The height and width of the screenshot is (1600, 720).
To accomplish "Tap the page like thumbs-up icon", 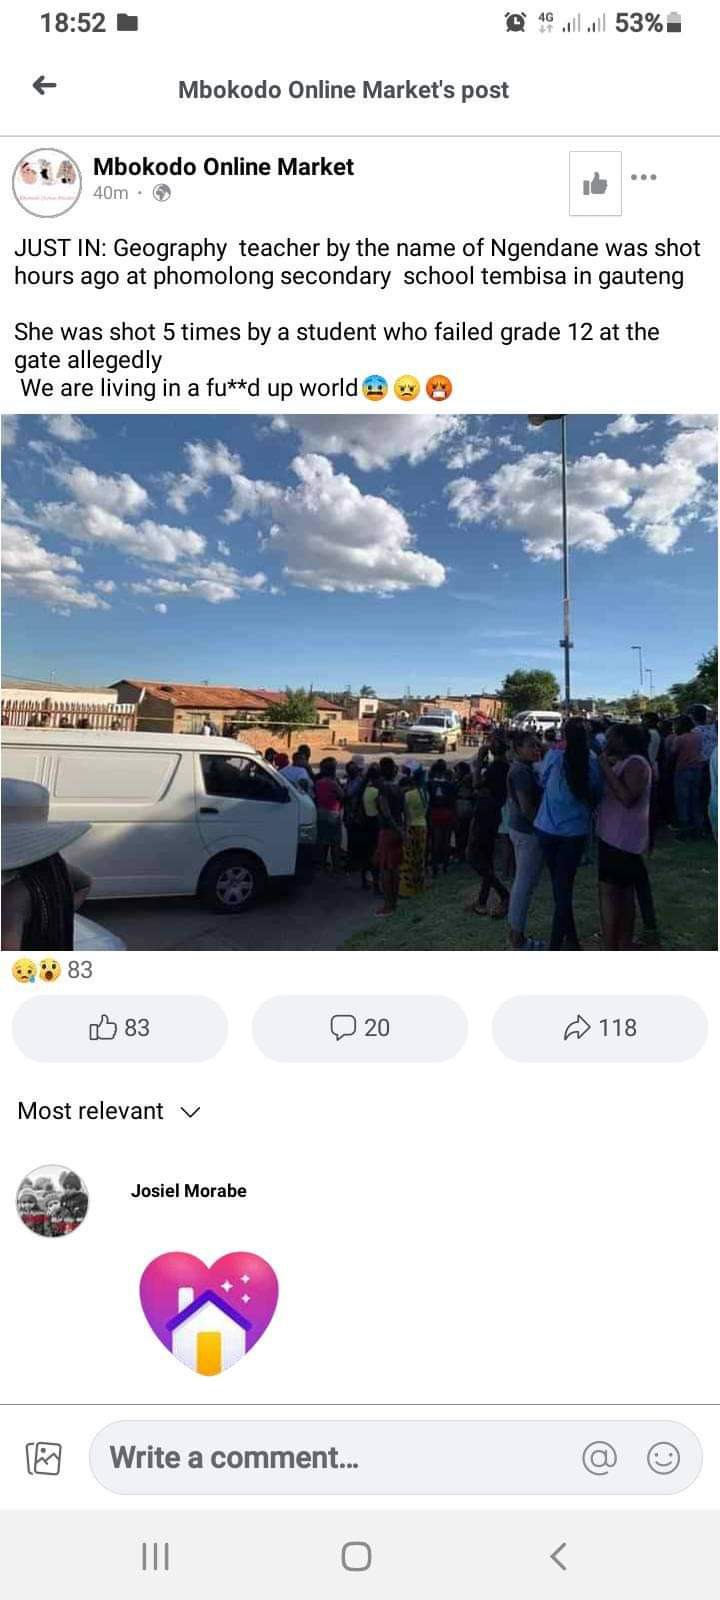I will point(595,183).
